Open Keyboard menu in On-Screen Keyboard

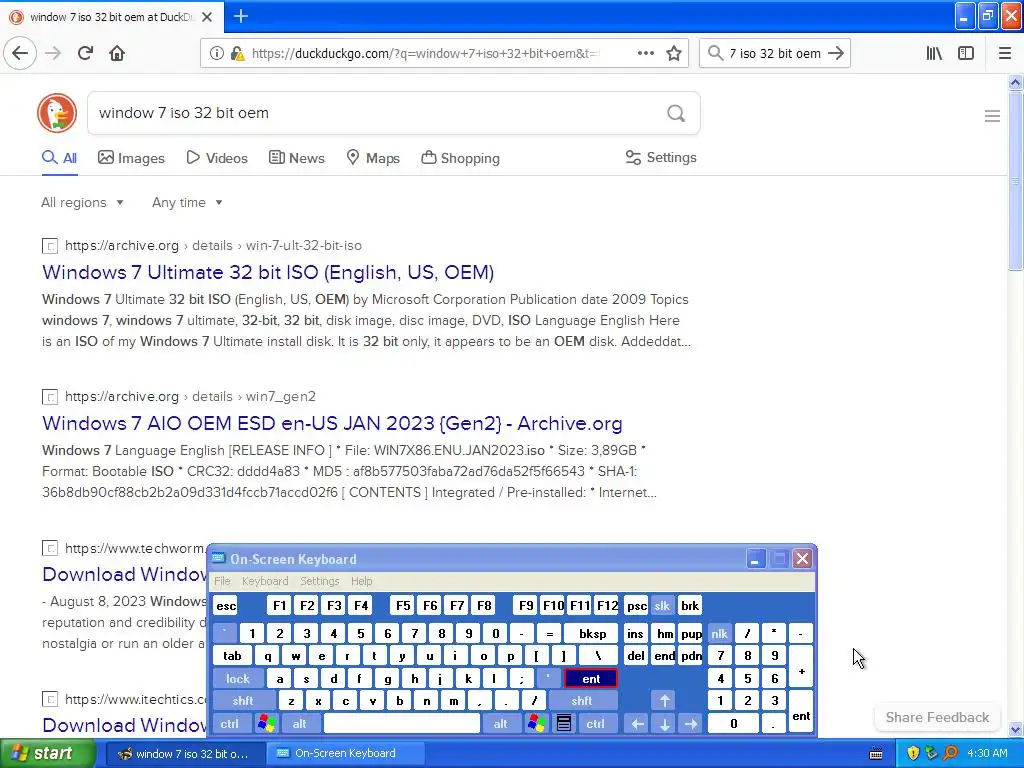[x=264, y=581]
